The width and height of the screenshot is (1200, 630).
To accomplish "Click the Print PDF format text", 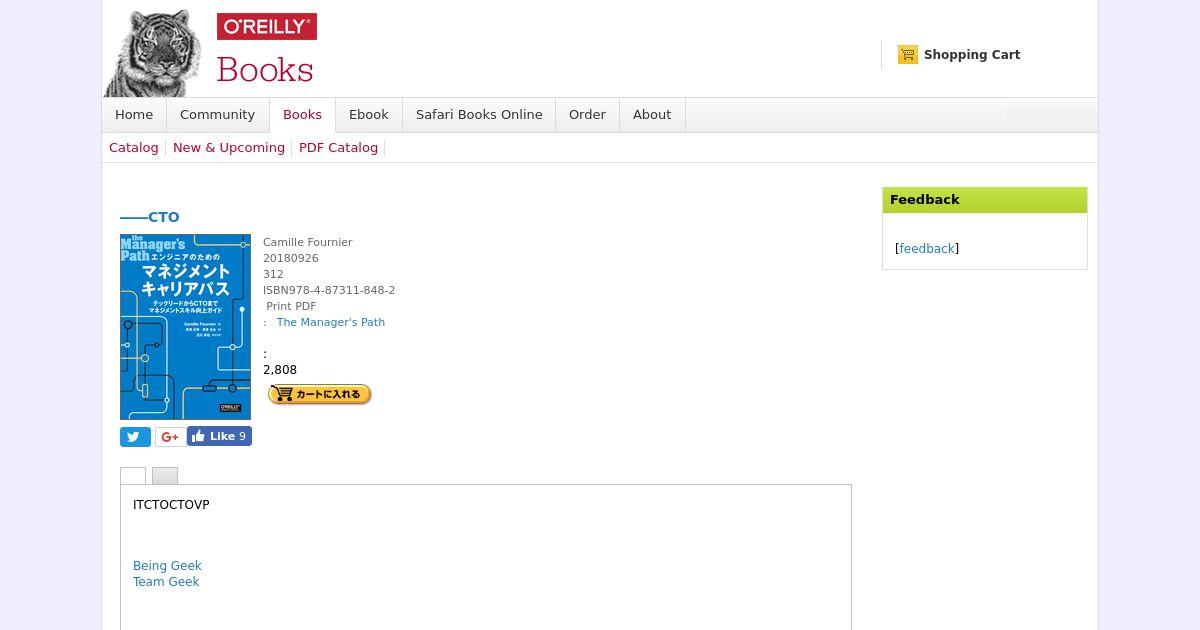I will [x=291, y=306].
